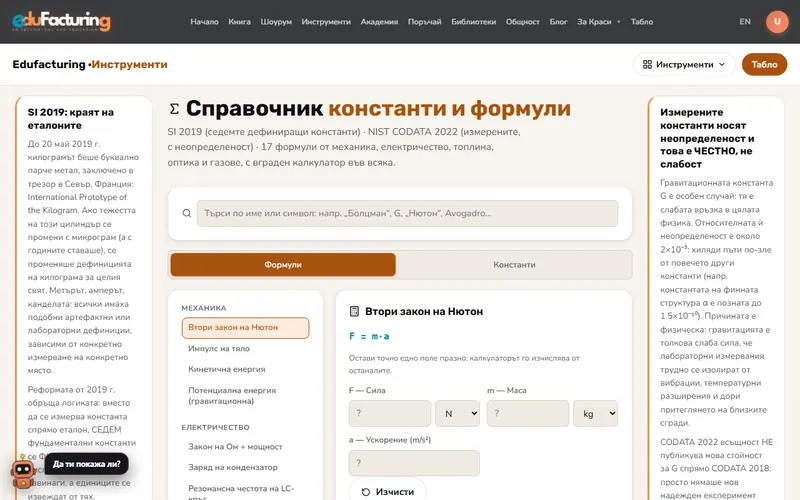The image size is (800, 500).
Task: Click the eduFacturing logo
Action: (x=61, y=21)
